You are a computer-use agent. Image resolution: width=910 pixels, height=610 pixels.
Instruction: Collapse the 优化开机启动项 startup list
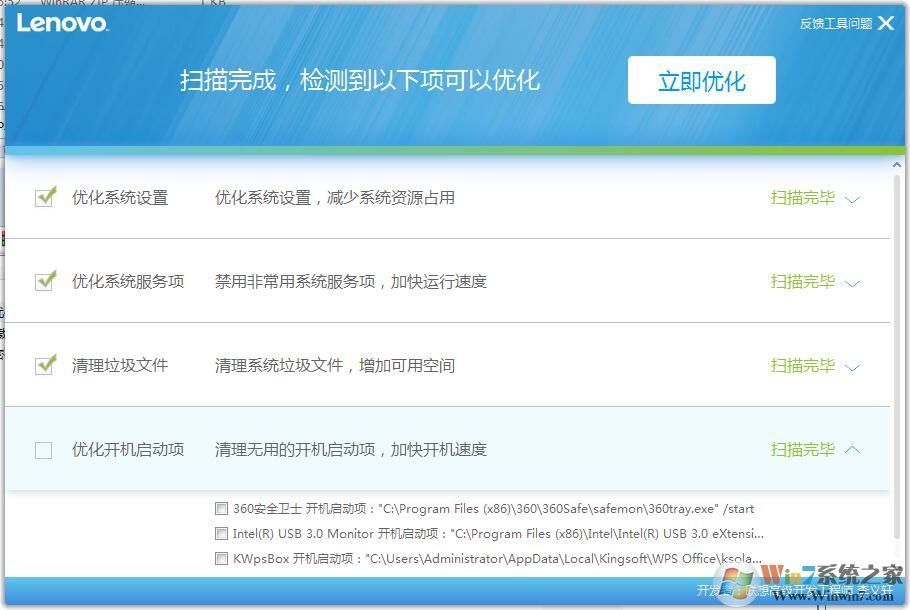tap(852, 450)
